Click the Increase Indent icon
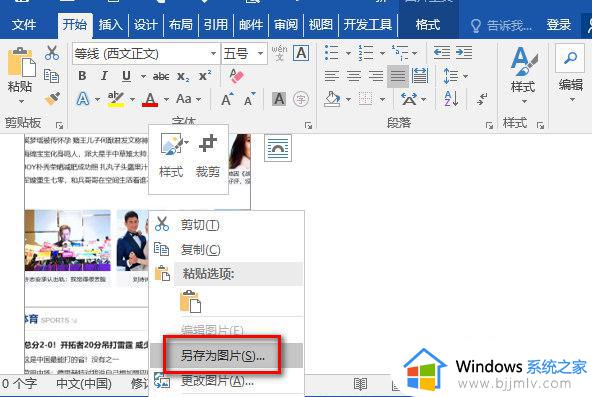592x397 pixels. pos(464,53)
